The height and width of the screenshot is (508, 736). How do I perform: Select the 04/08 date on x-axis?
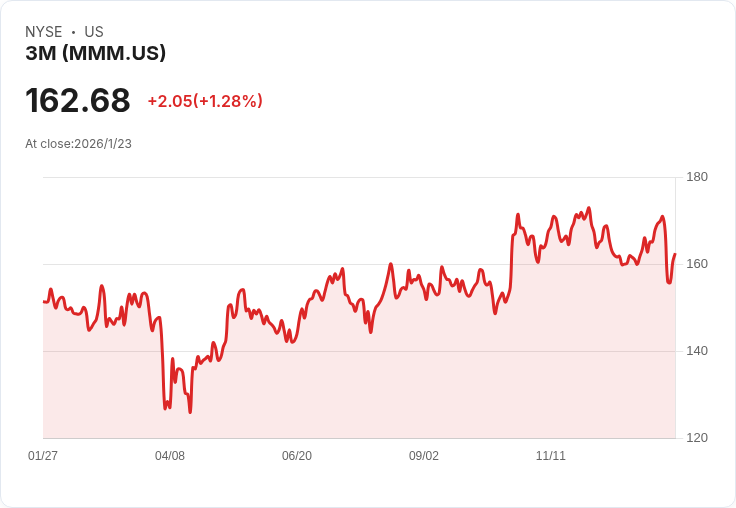170,456
